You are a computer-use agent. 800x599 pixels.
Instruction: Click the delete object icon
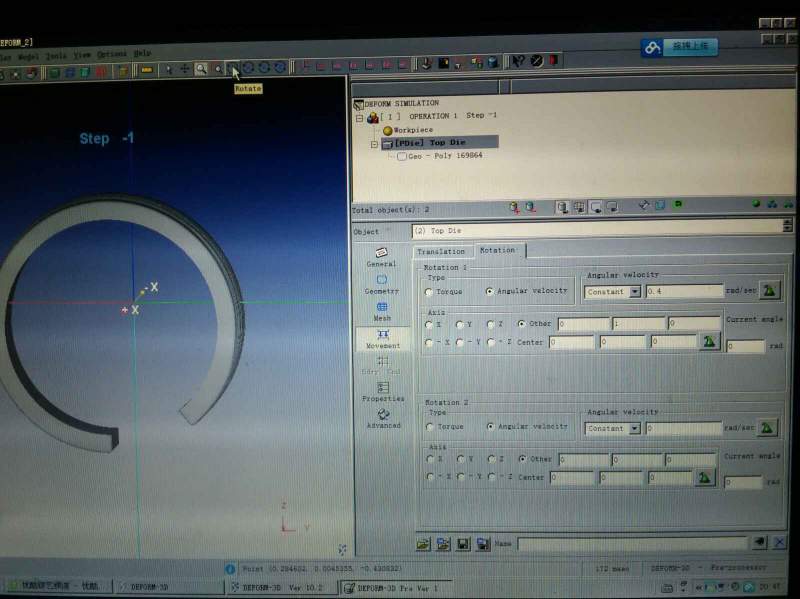pos(531,207)
